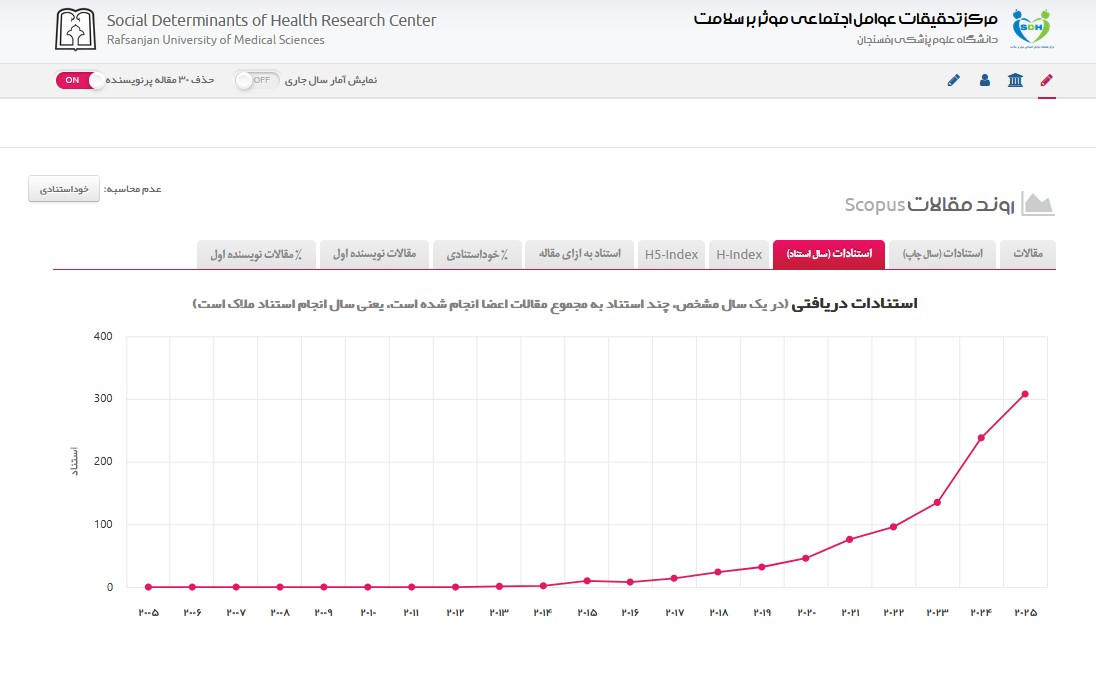Click the 2024 data point on chart
1096x692 pixels.
point(981,438)
